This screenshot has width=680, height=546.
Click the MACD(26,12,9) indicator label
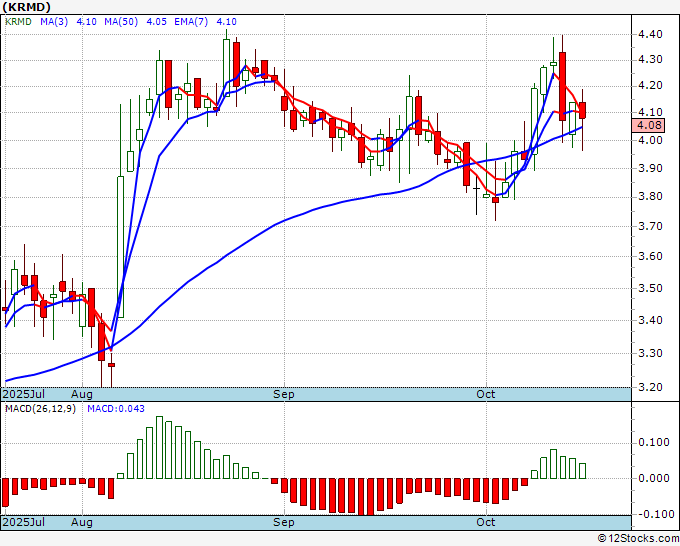tap(40, 409)
